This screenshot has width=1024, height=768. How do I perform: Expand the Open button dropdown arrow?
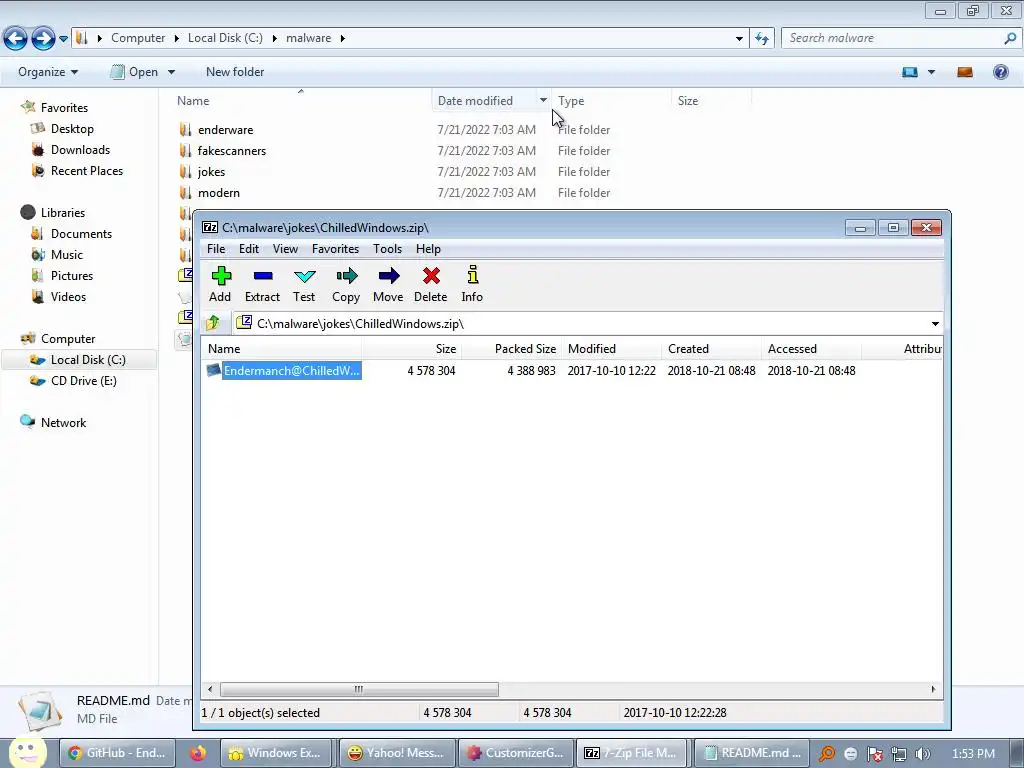[x=172, y=72]
